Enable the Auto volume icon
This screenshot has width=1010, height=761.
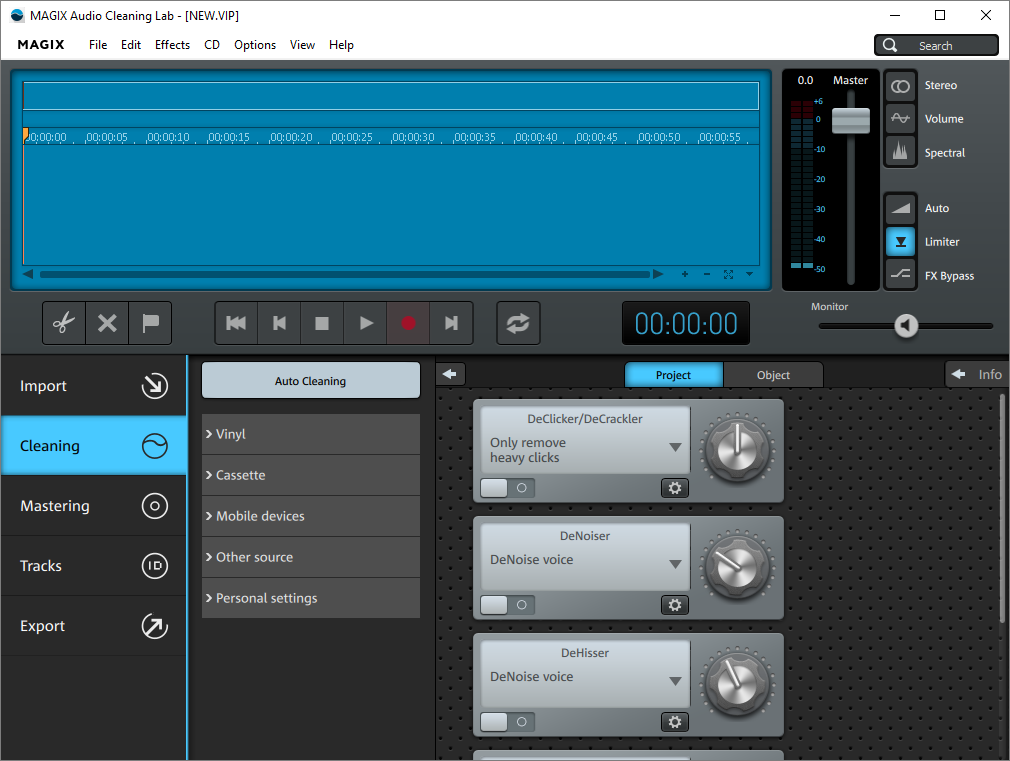[x=900, y=208]
